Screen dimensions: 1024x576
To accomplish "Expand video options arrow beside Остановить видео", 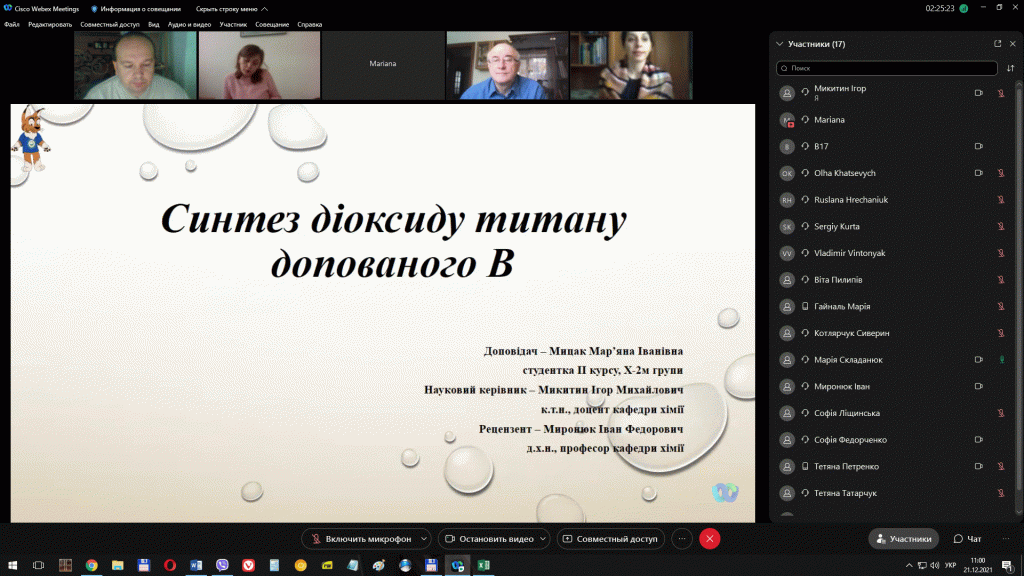I will 543,539.
